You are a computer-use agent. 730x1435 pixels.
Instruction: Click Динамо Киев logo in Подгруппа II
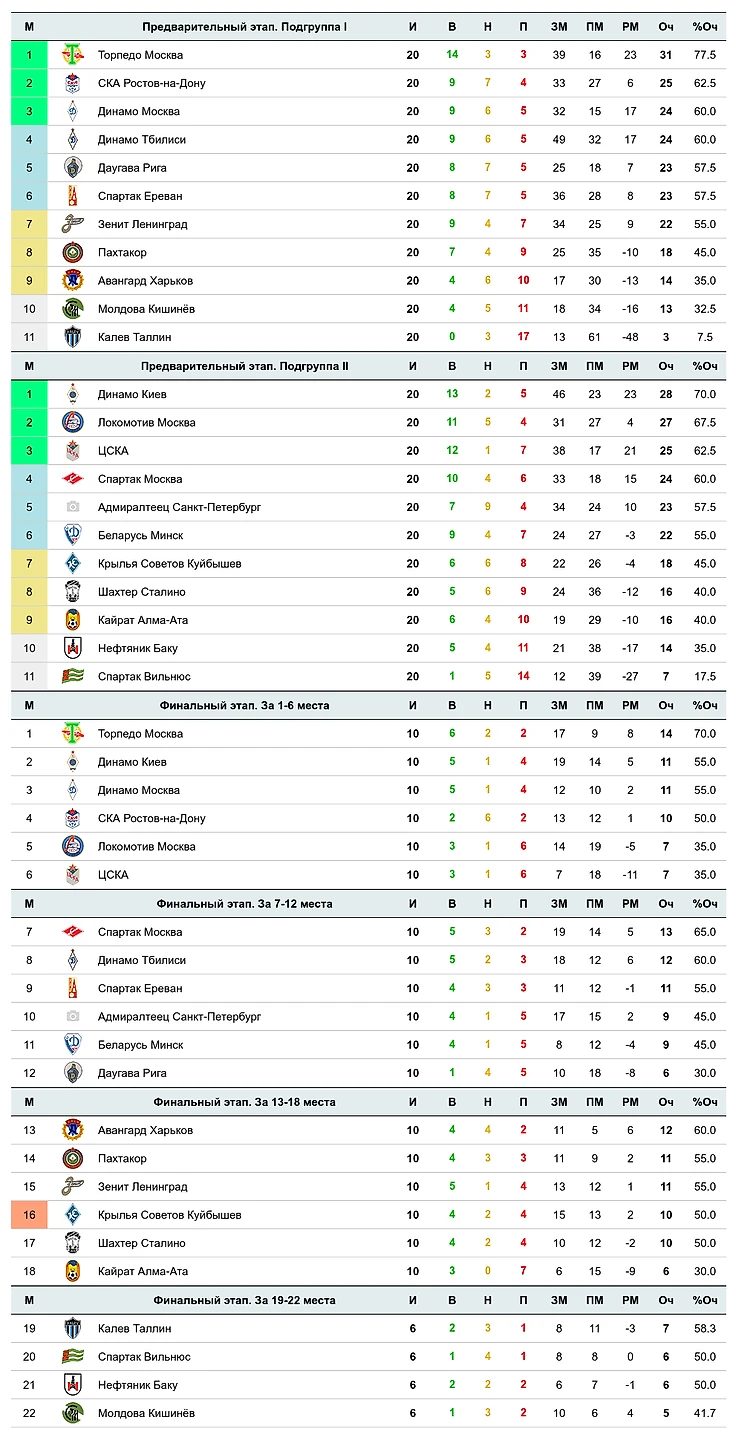[x=72, y=394]
